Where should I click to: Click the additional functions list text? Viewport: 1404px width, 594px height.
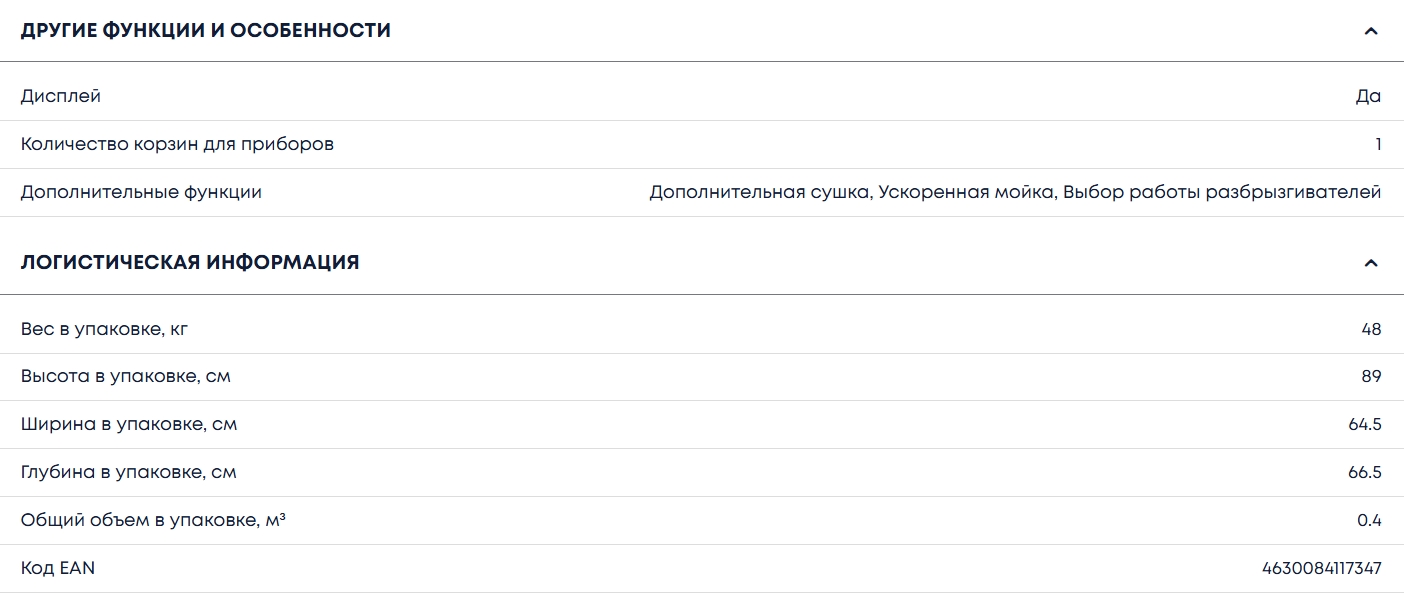click(1015, 192)
